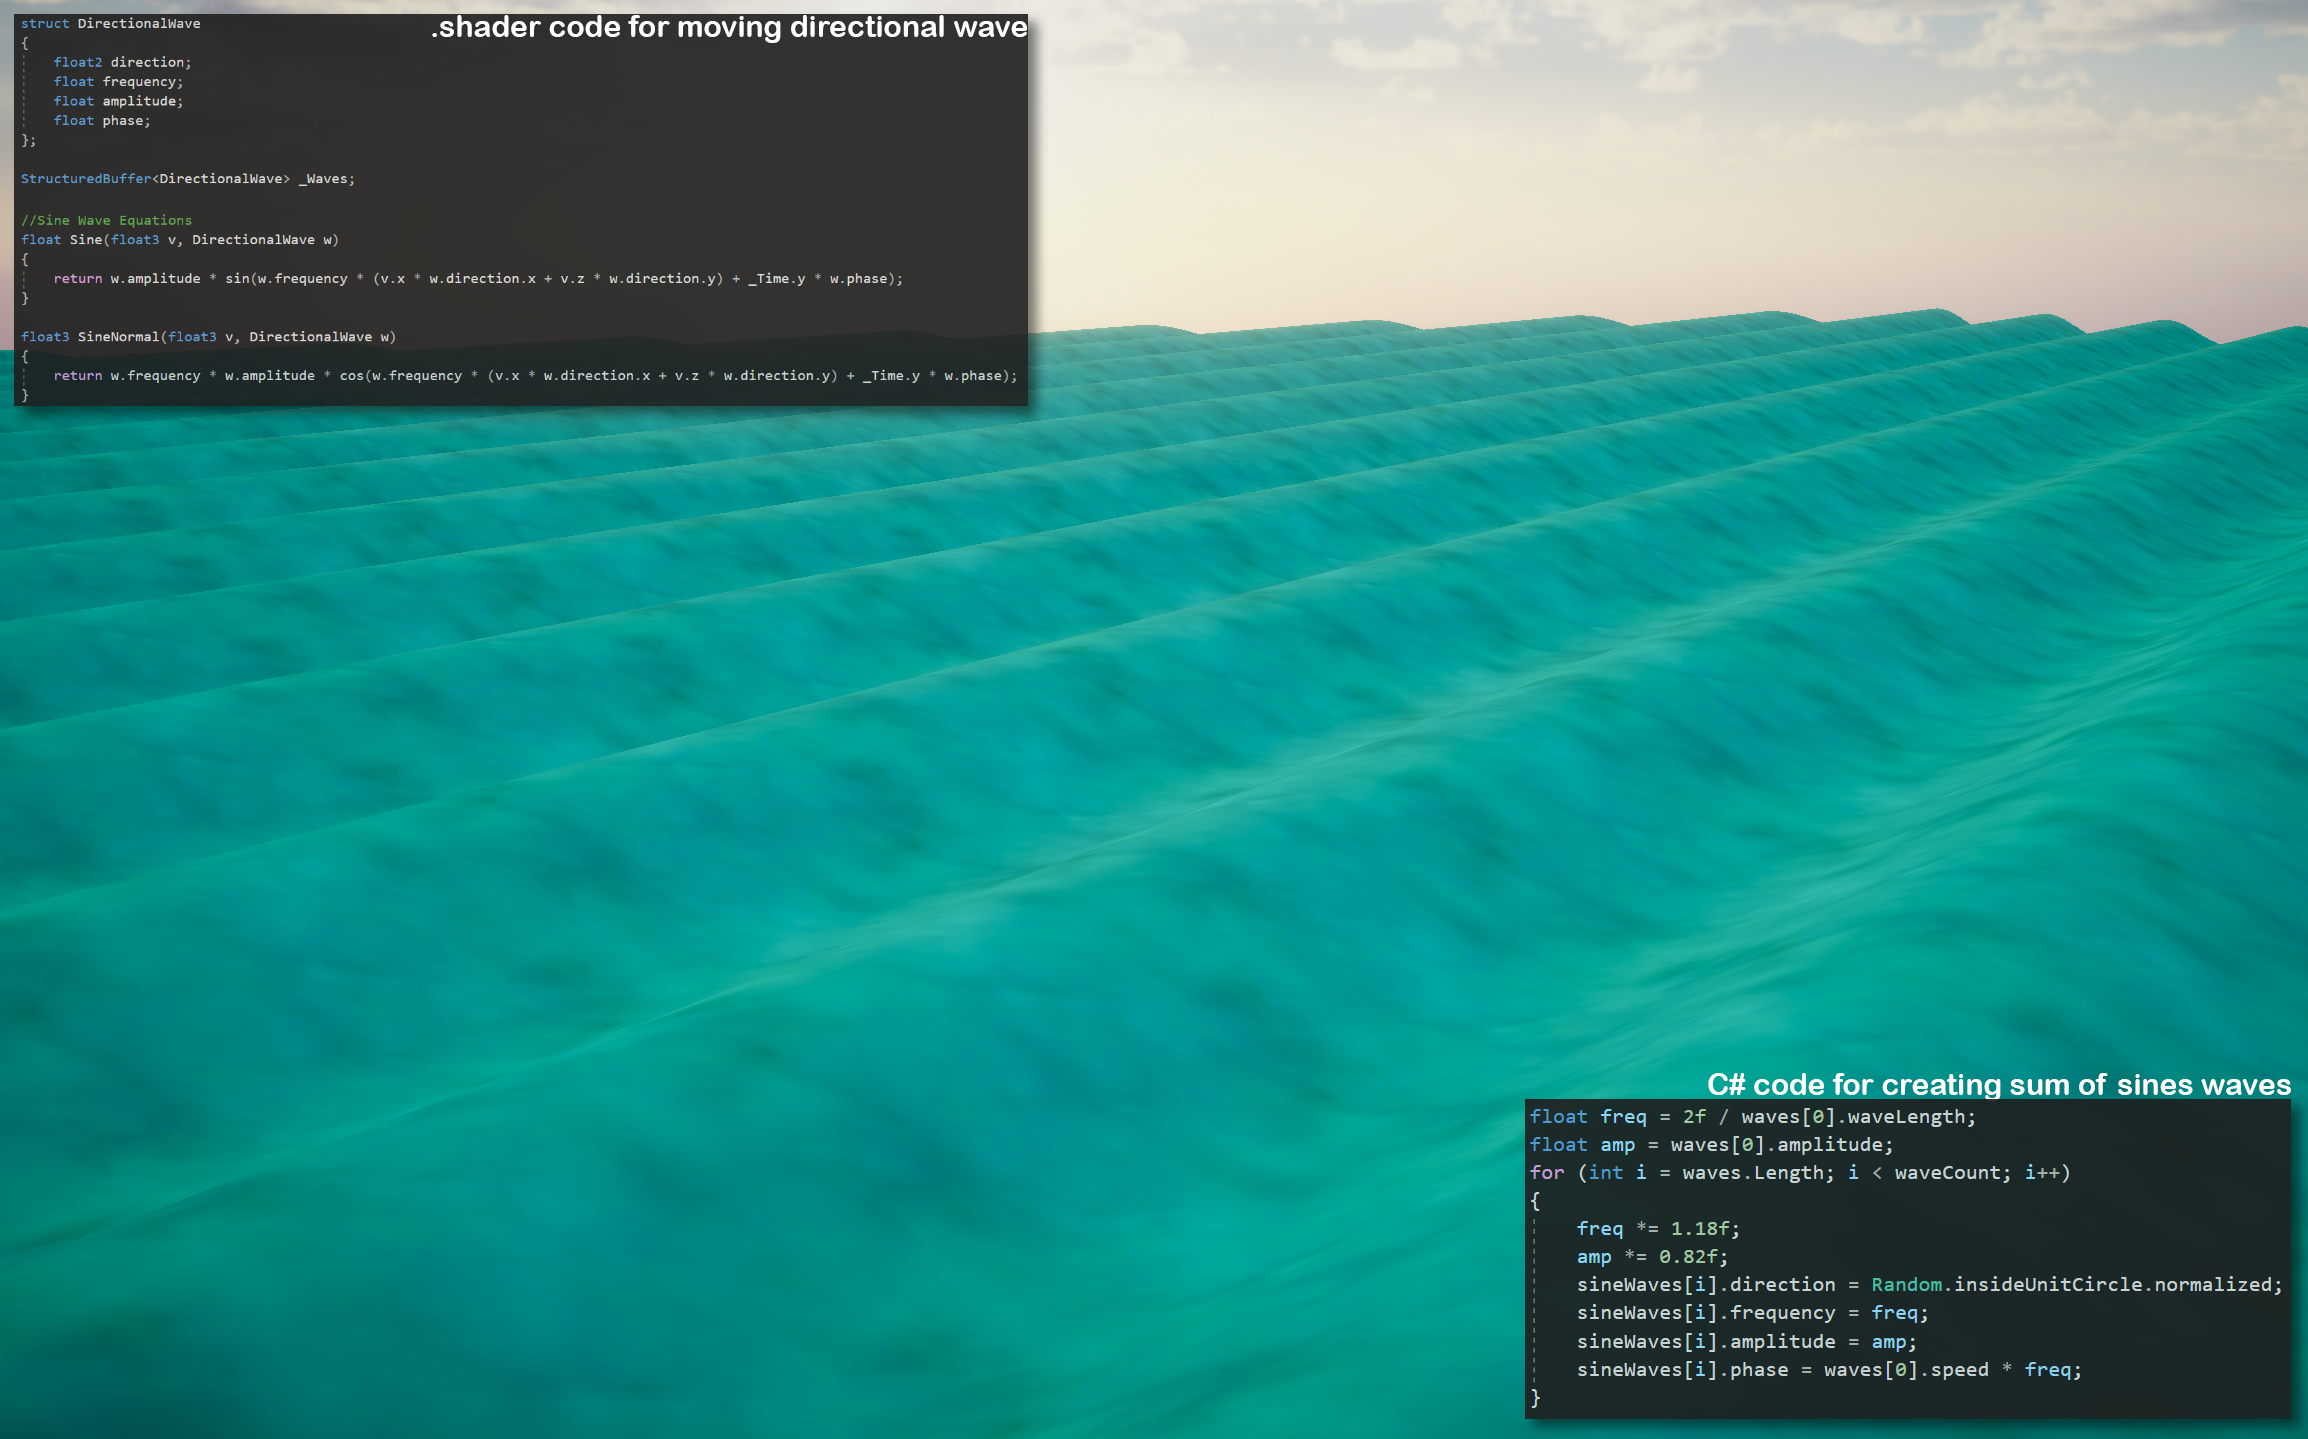Click the cos() return statement line
This screenshot has width=2308, height=1439.
(x=534, y=376)
